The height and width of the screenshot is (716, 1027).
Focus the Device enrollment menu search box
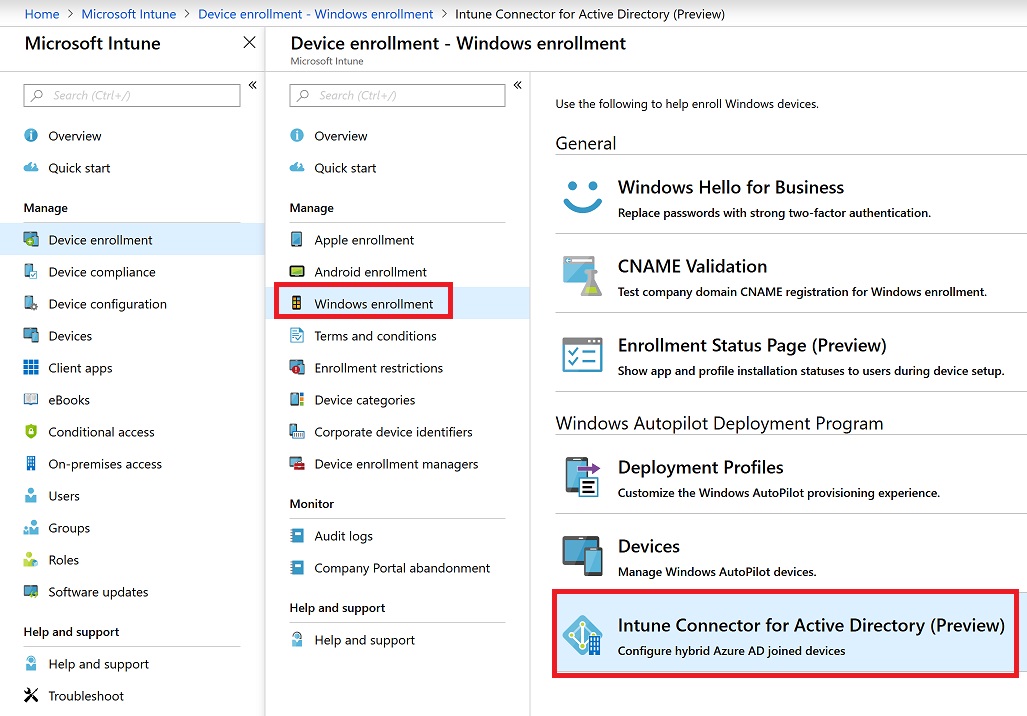pyautogui.click(x=397, y=95)
